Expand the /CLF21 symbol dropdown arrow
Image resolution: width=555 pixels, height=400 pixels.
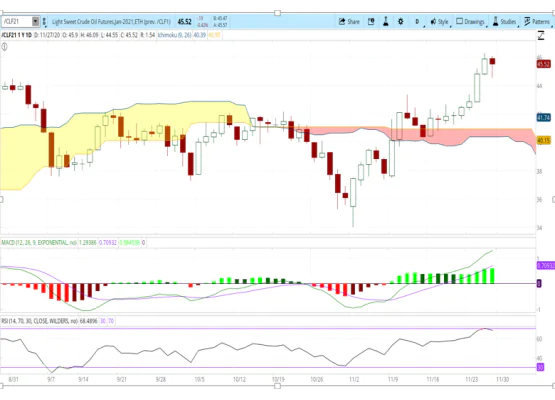pyautogui.click(x=35, y=22)
